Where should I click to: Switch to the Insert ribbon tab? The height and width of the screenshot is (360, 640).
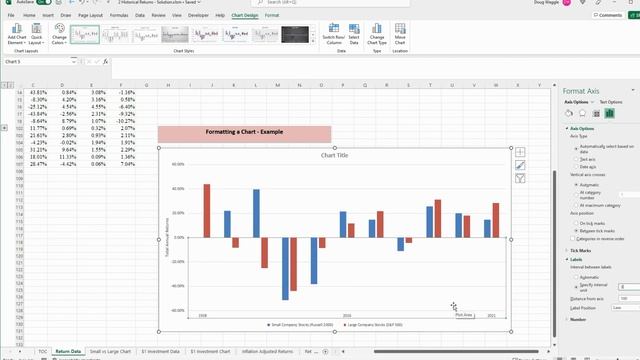tap(48, 15)
